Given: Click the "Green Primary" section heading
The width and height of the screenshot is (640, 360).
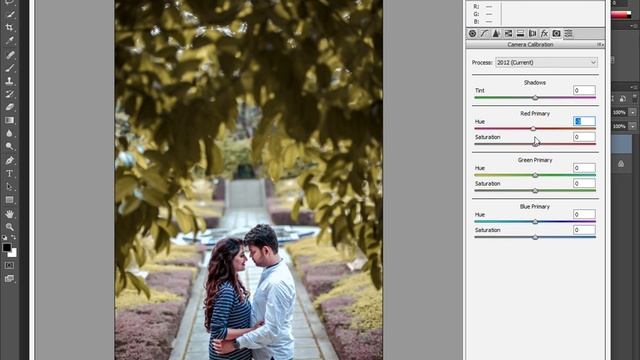Looking at the screenshot, I should point(535,160).
